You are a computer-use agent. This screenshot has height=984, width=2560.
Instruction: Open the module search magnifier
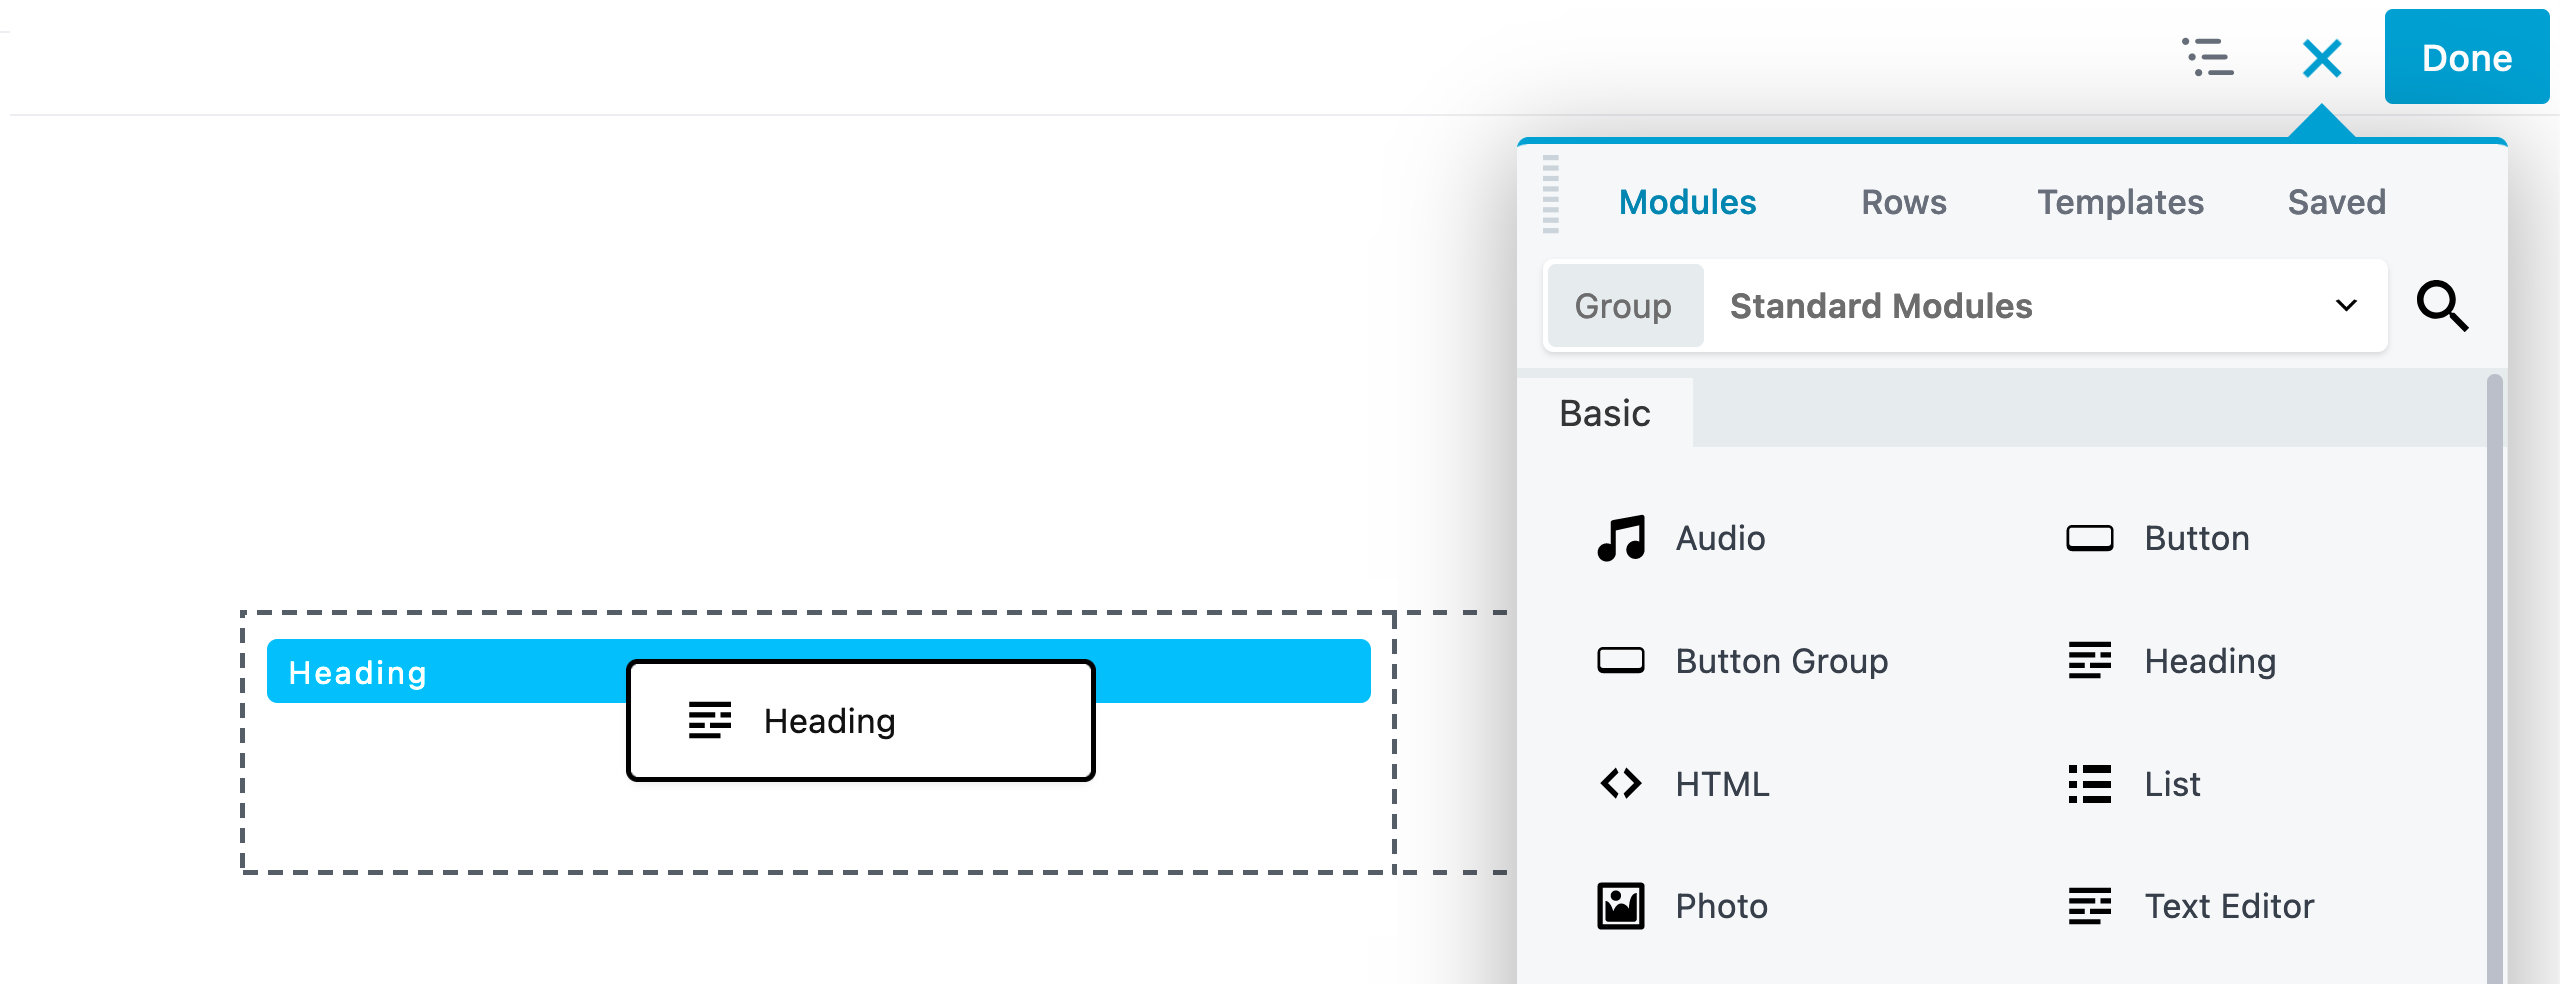(2443, 306)
